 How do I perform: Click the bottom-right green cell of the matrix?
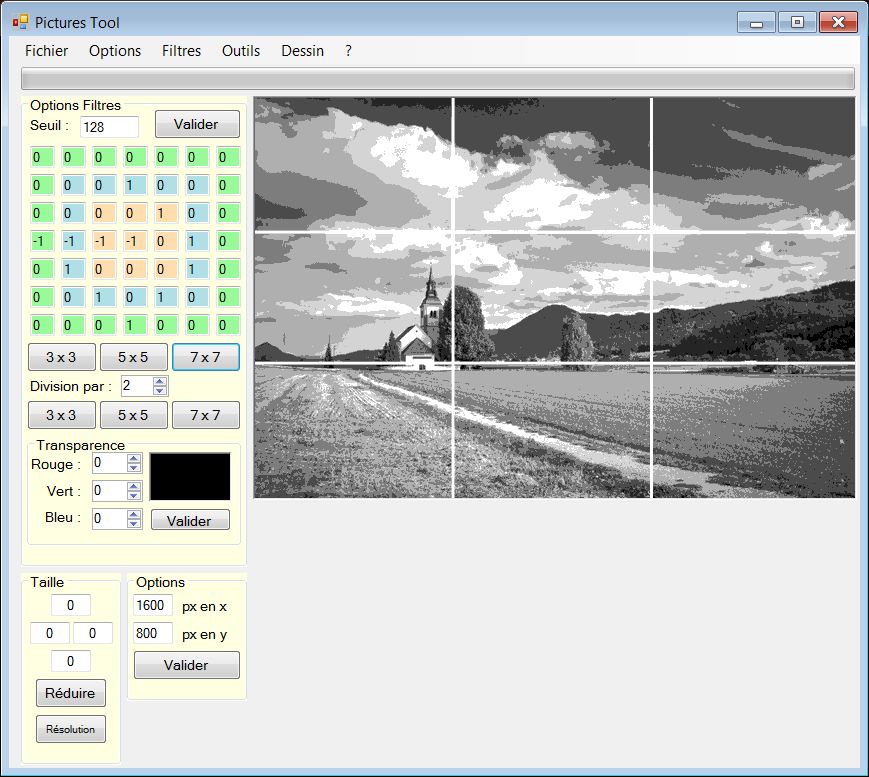coord(228,325)
